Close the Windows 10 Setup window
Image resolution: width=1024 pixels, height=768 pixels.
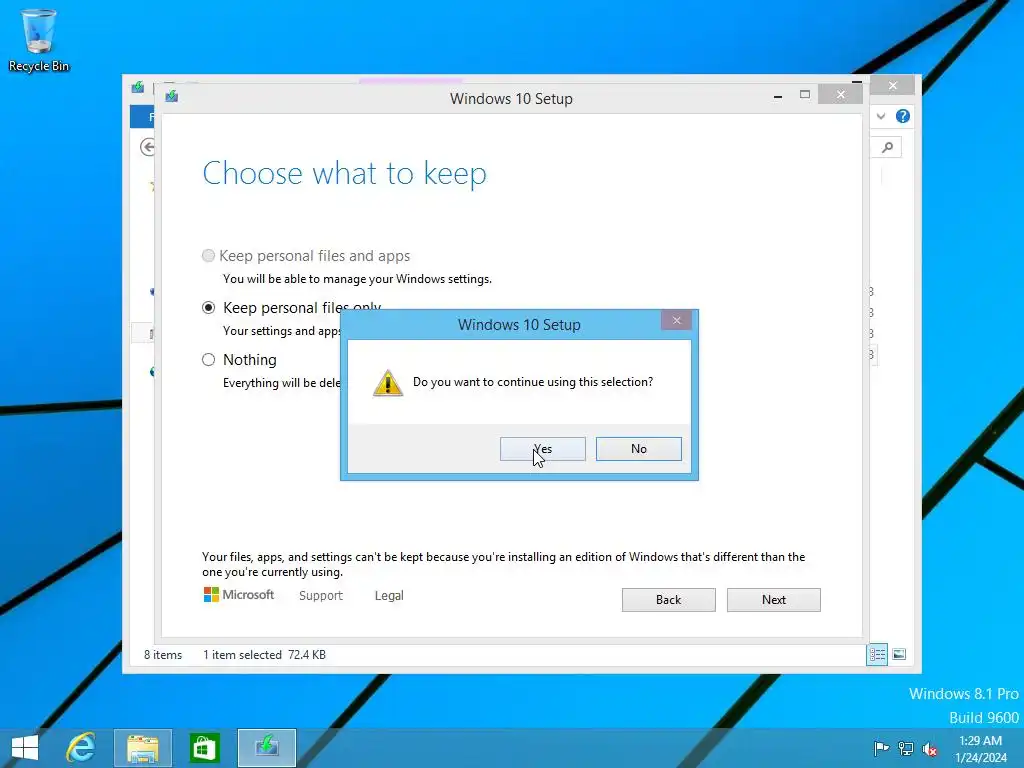point(840,95)
